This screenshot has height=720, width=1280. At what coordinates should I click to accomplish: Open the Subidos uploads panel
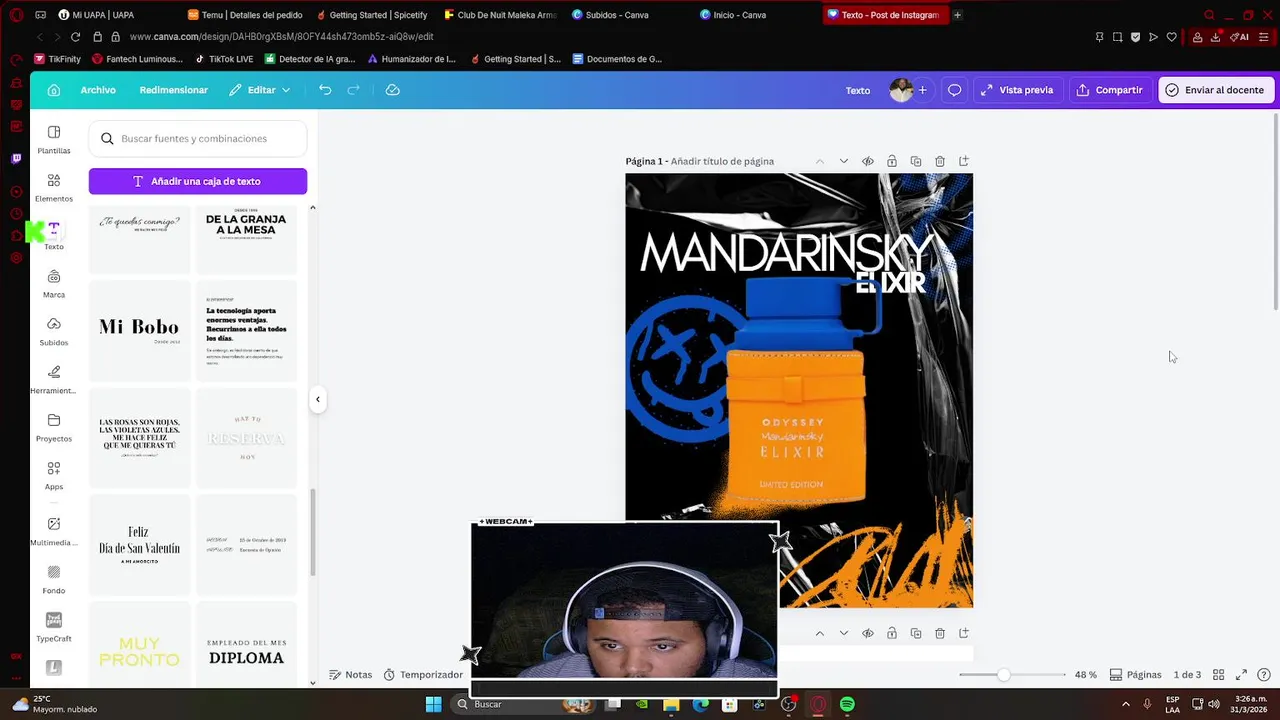click(x=54, y=331)
